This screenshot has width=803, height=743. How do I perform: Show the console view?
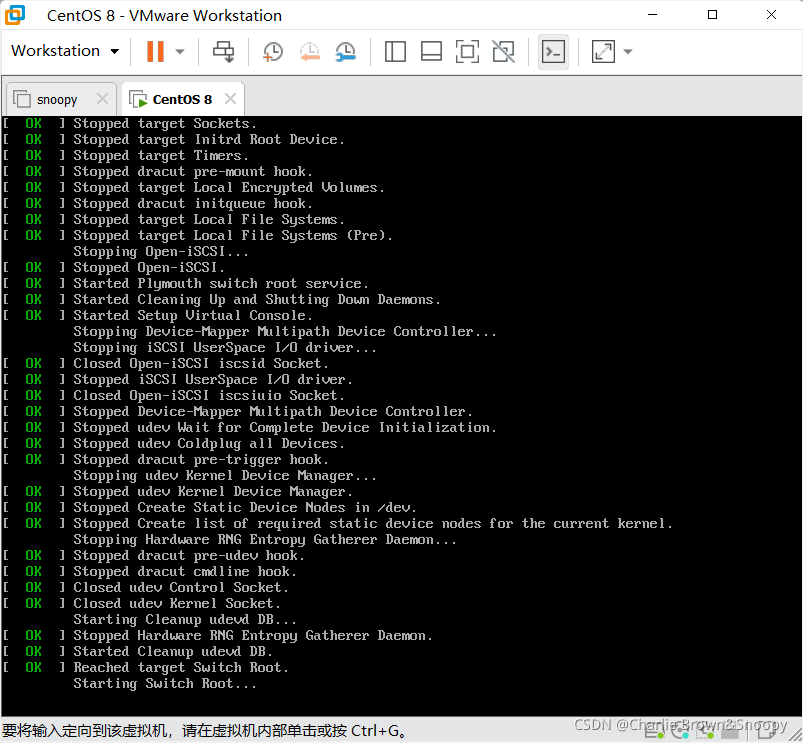[553, 51]
